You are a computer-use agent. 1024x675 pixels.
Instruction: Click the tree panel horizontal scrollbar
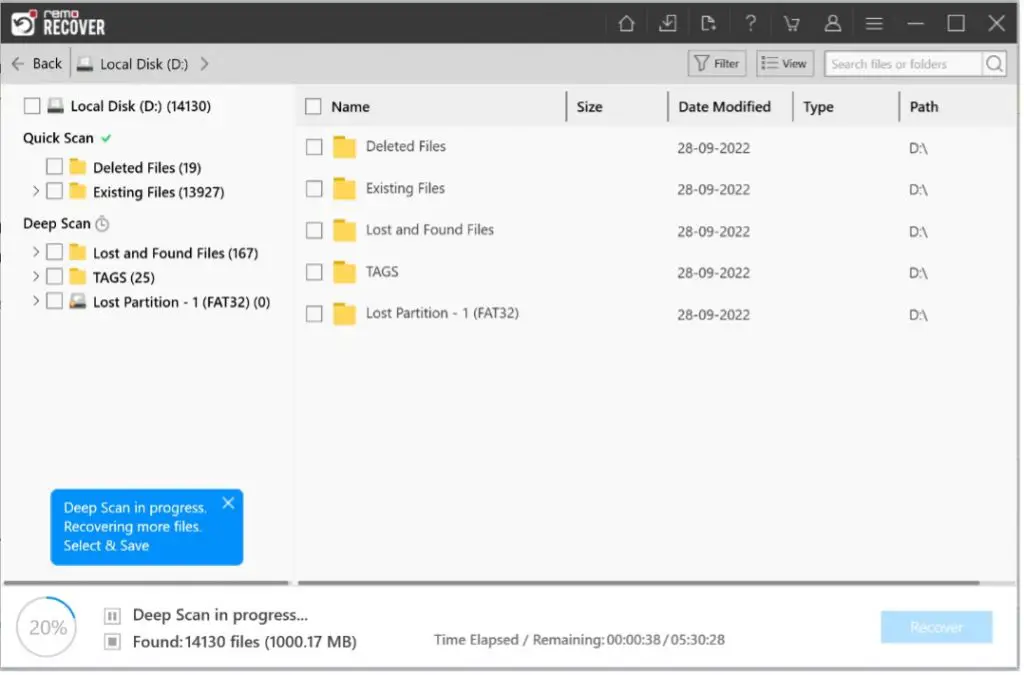(x=147, y=585)
